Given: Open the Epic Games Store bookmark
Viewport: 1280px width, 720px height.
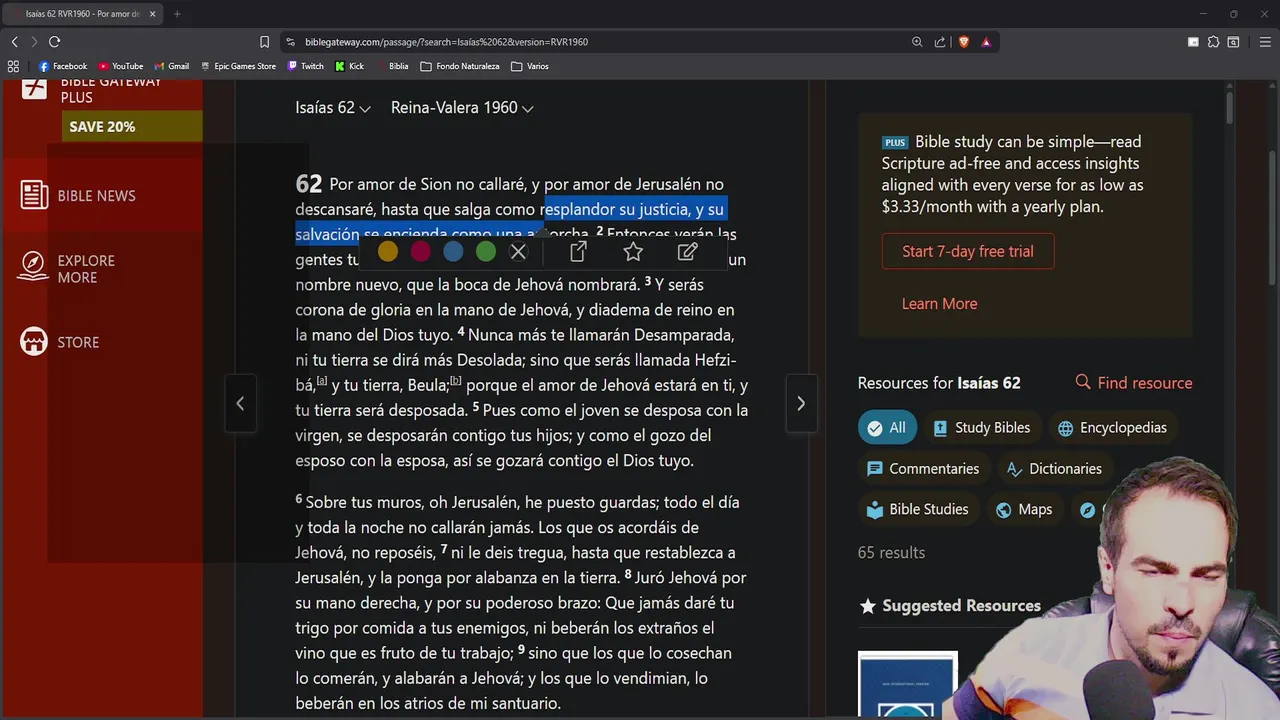Looking at the screenshot, I should click(x=239, y=66).
